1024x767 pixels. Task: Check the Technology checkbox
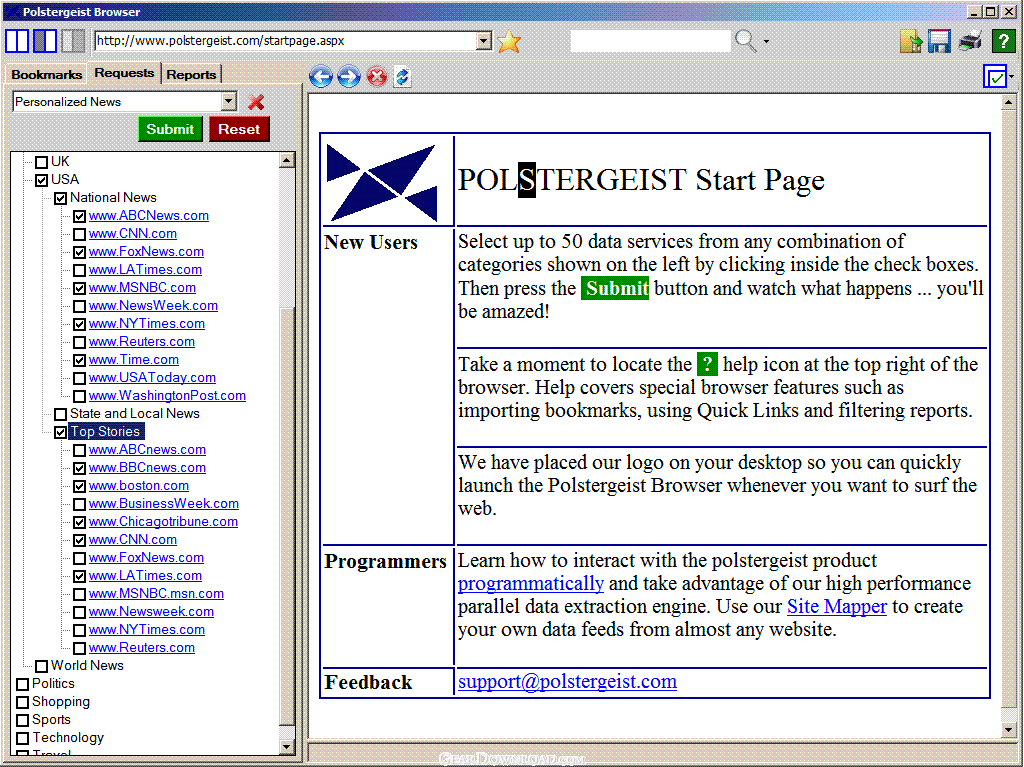click(23, 738)
